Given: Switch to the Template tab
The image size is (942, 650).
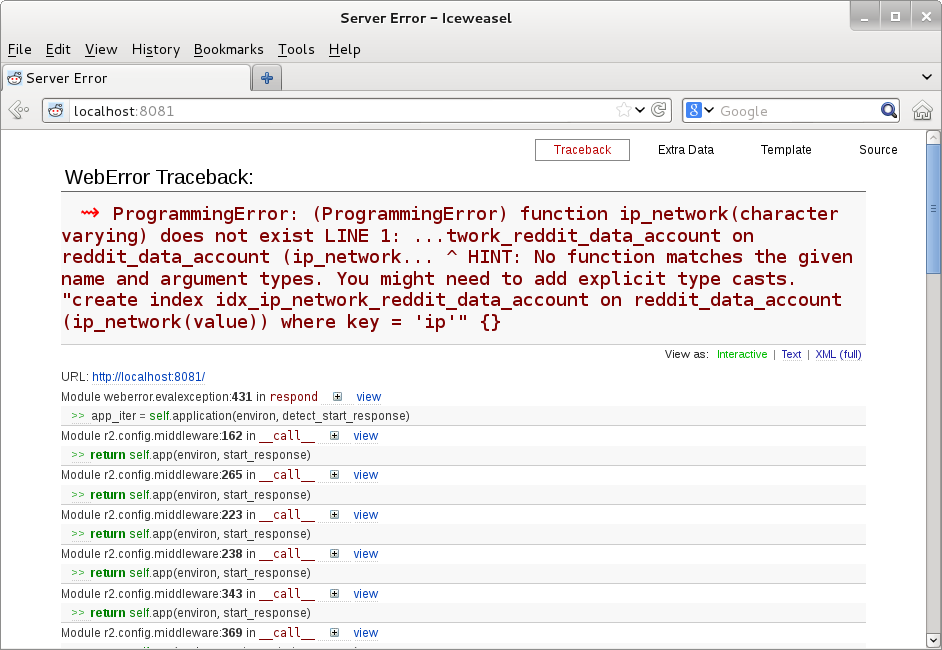Looking at the screenshot, I should pyautogui.click(x=786, y=150).
